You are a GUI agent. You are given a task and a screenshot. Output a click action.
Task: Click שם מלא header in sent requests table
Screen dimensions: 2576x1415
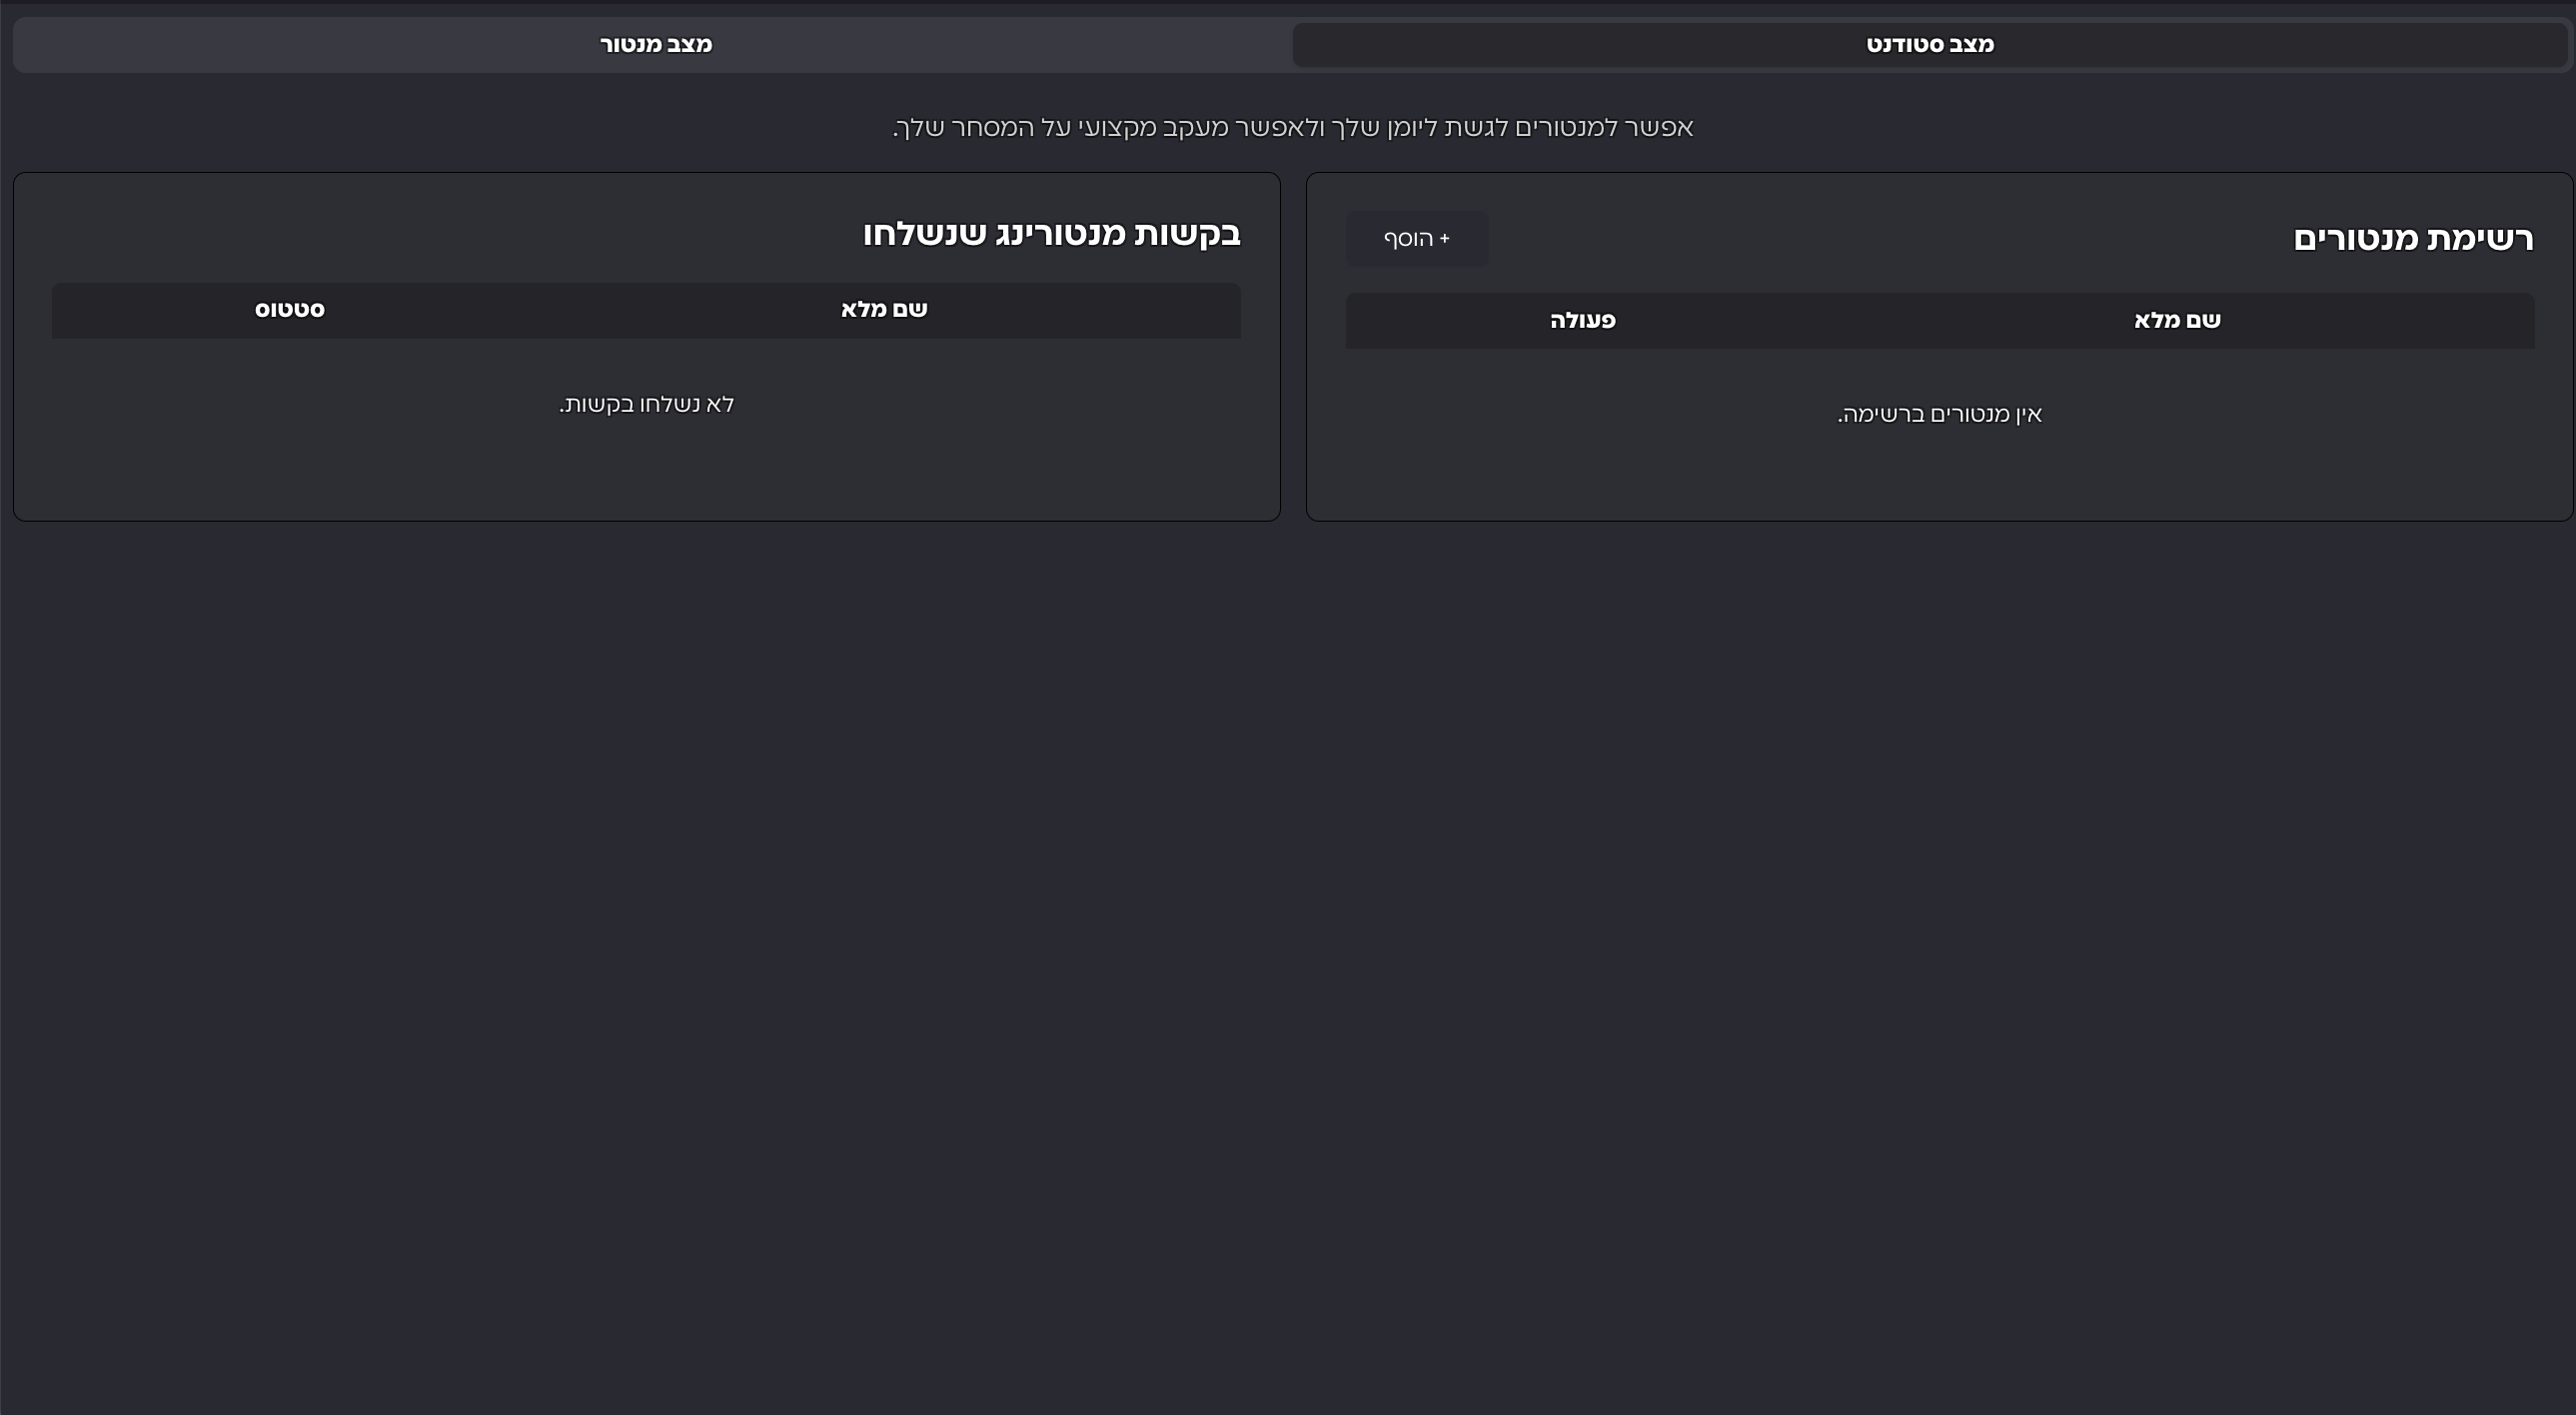click(884, 309)
